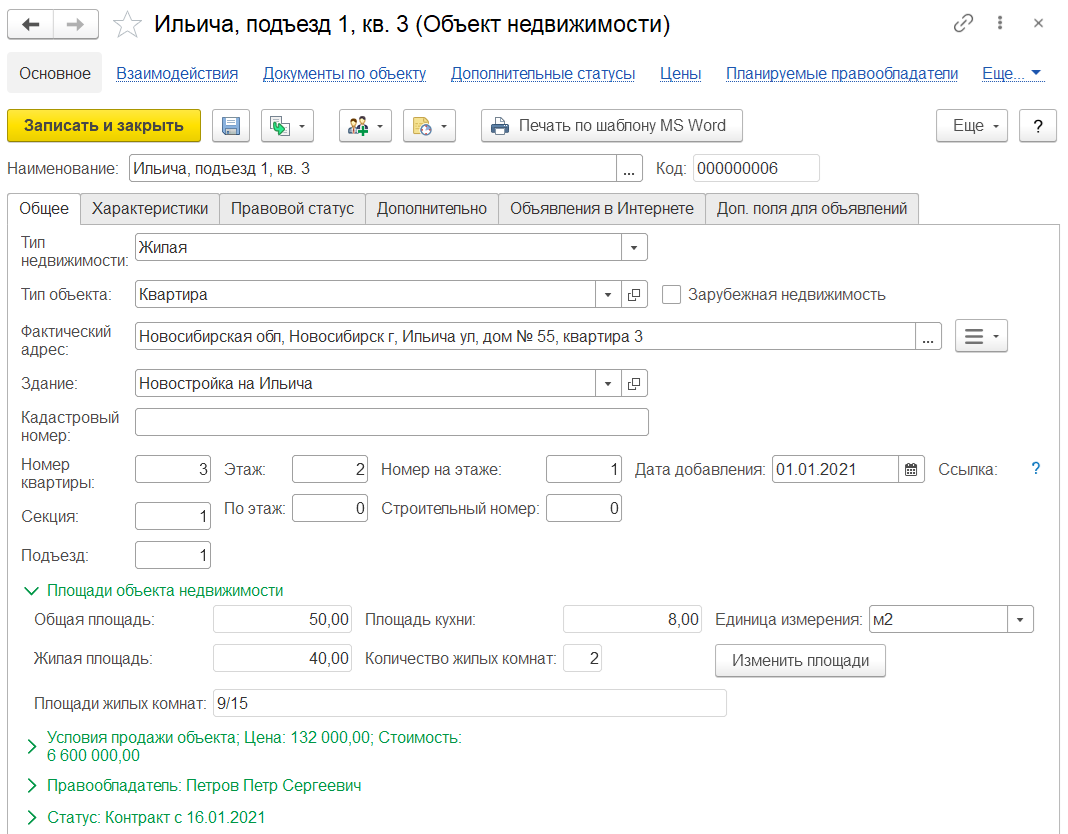The height and width of the screenshot is (834, 1068).
Task: Open Планируемые правообладатели link
Action: pos(842,74)
